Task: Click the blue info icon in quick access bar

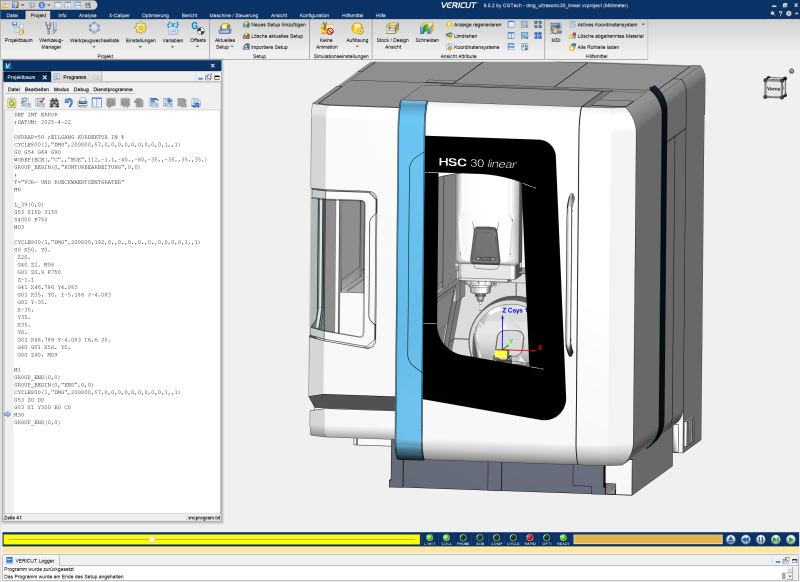Action: [41, 5]
